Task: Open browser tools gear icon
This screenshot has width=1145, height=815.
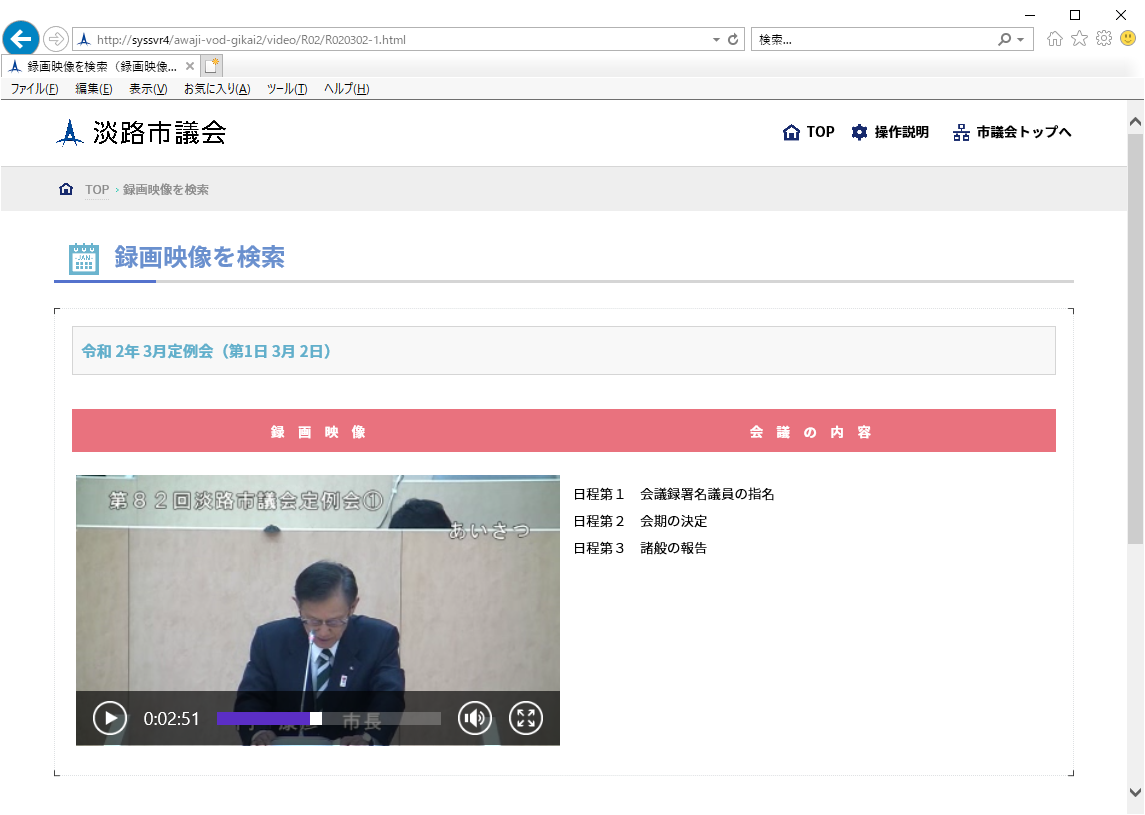Action: tap(1104, 39)
